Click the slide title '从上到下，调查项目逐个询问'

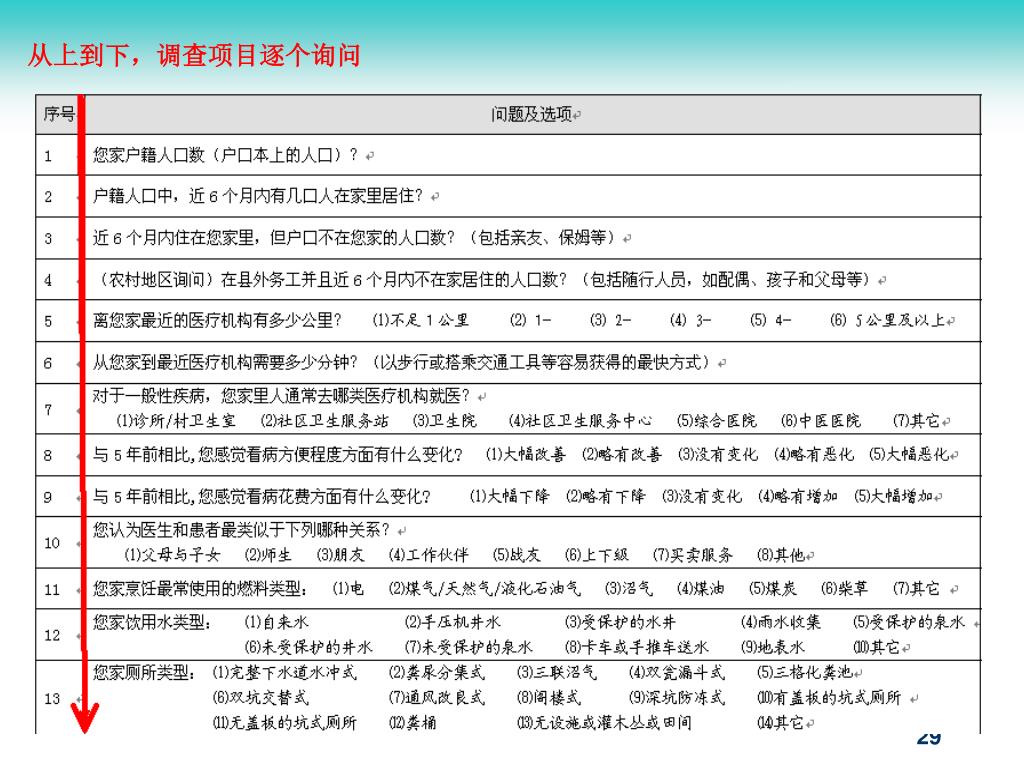pos(194,55)
